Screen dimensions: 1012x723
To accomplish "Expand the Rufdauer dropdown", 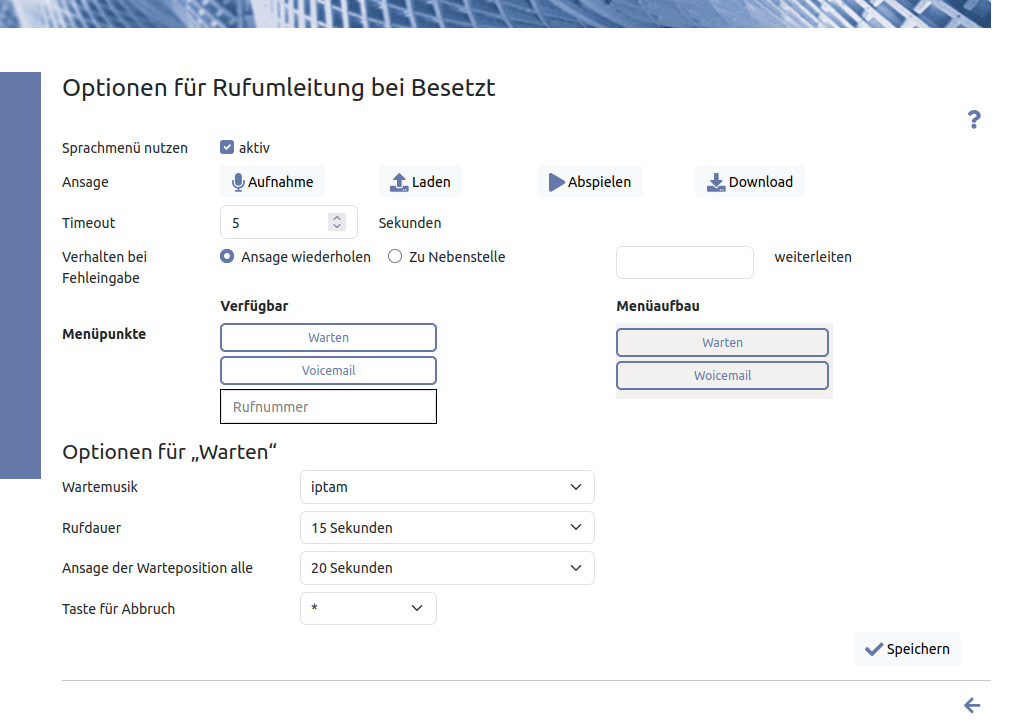I will (446, 527).
